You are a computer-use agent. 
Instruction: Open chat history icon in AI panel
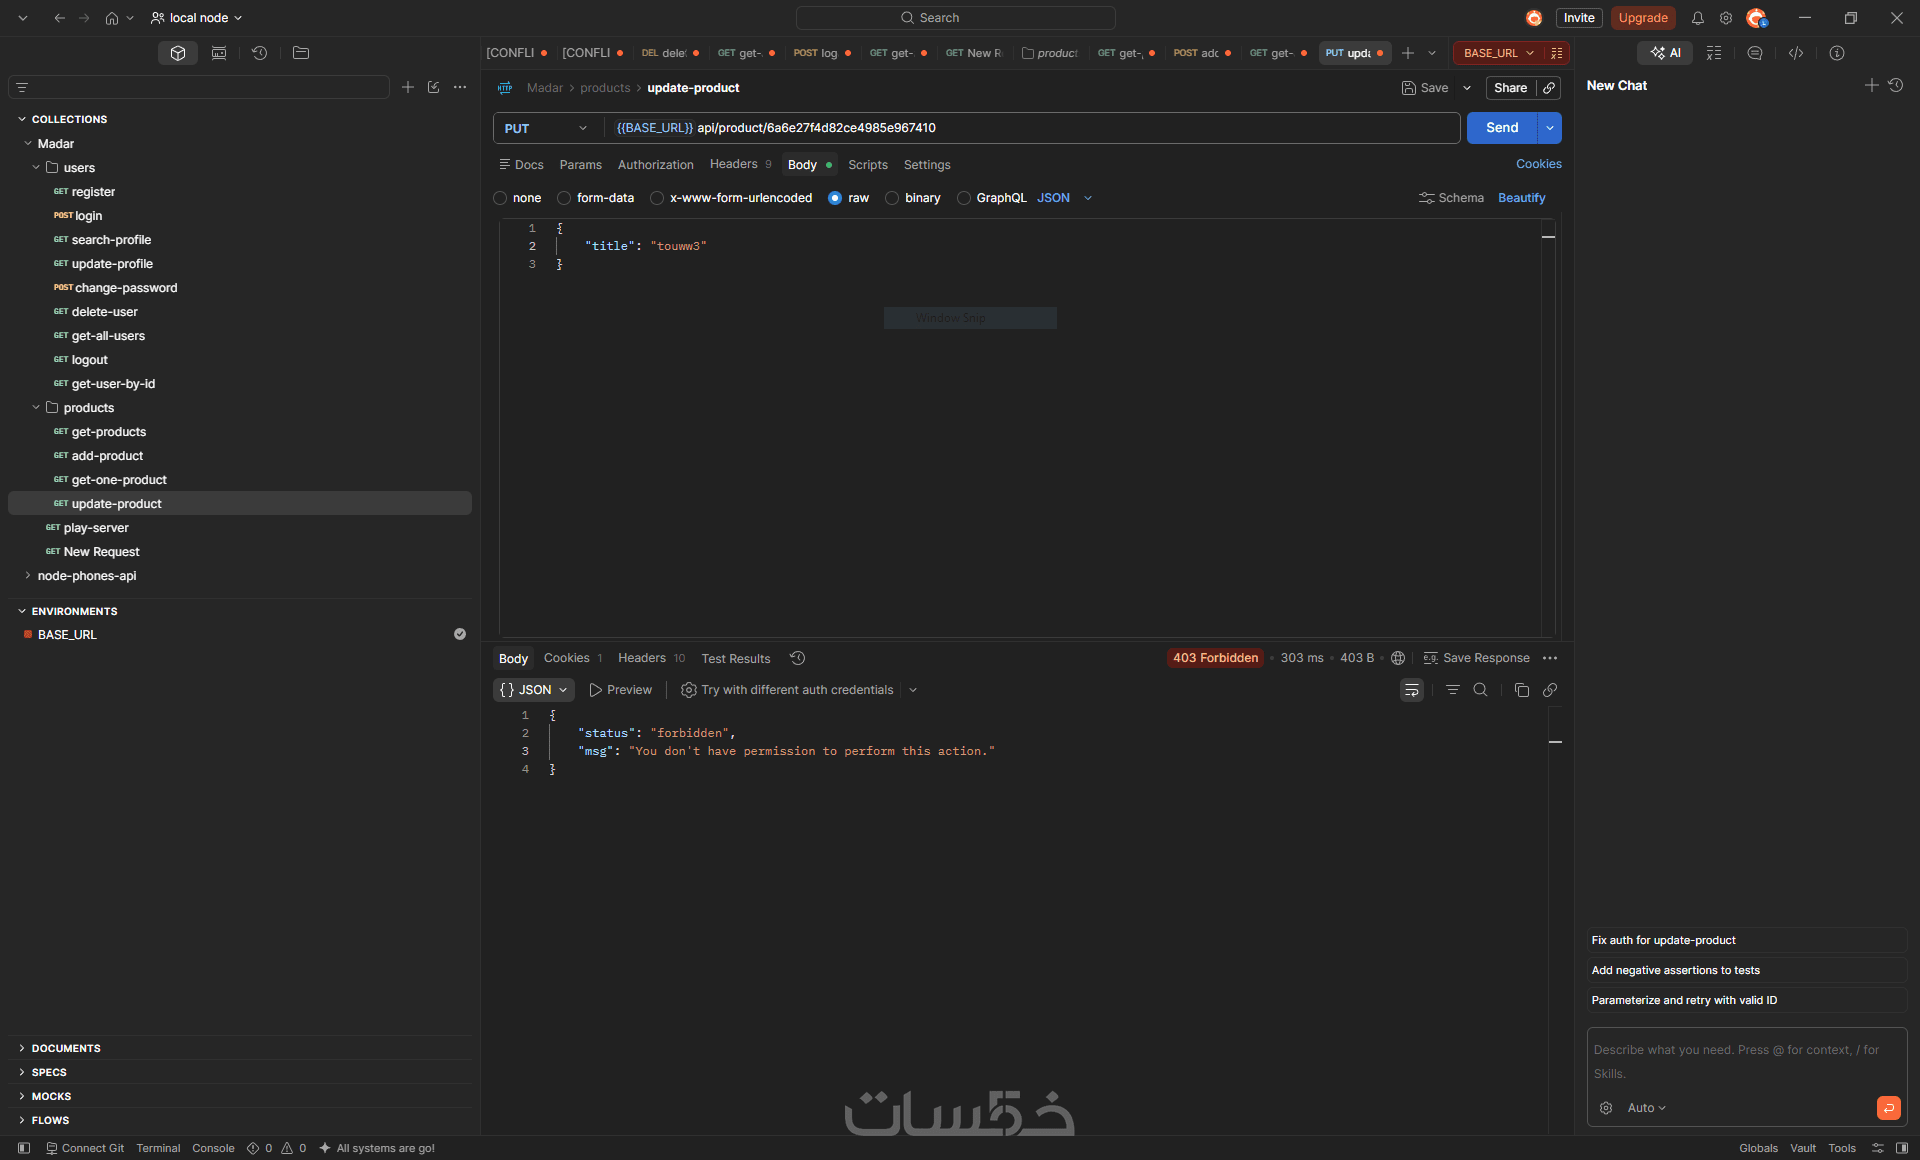point(1896,86)
